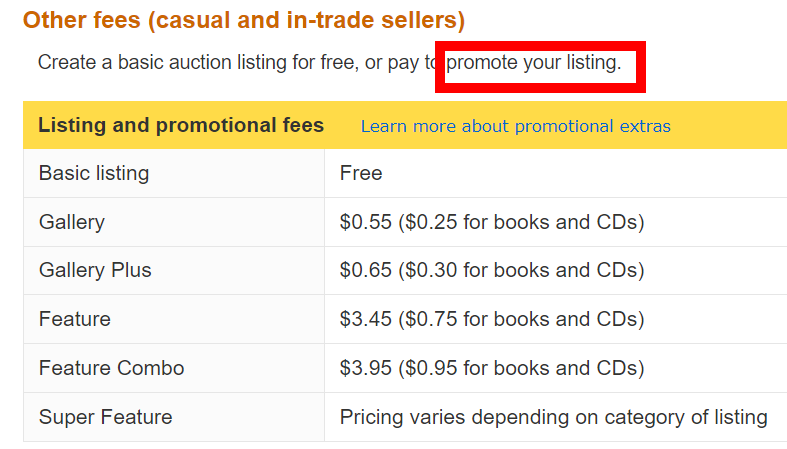This screenshot has height=449, width=787.
Task: Click the "$0.30 for books and CDs" note
Action: 521,270
